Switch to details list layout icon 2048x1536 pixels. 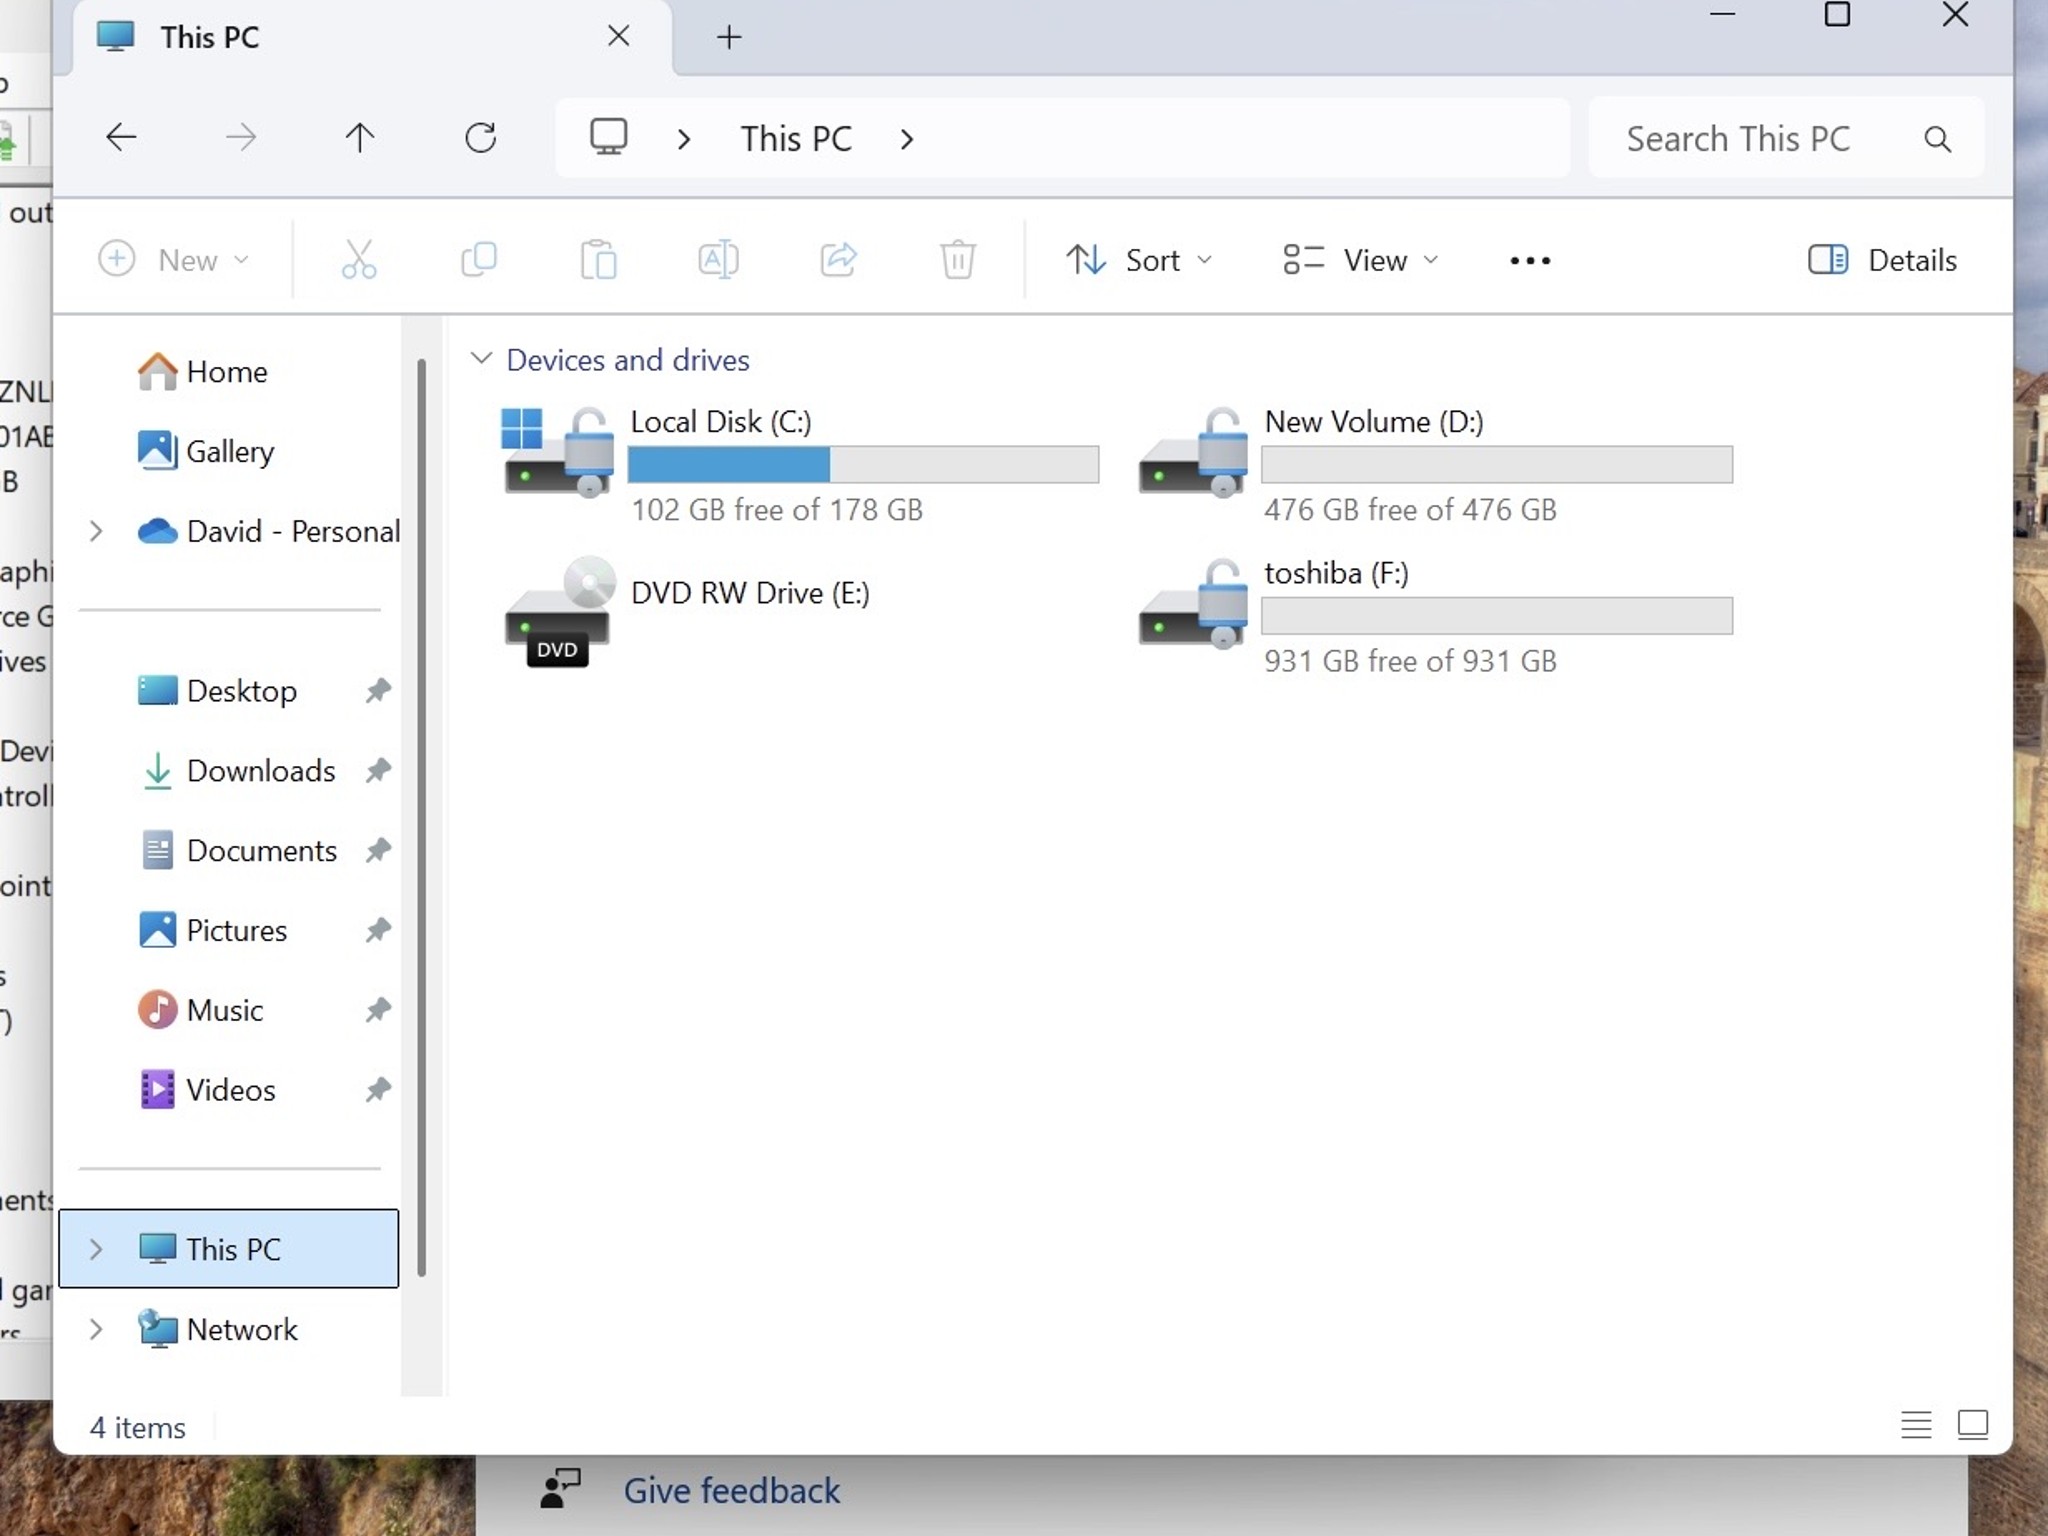[x=1916, y=1425]
